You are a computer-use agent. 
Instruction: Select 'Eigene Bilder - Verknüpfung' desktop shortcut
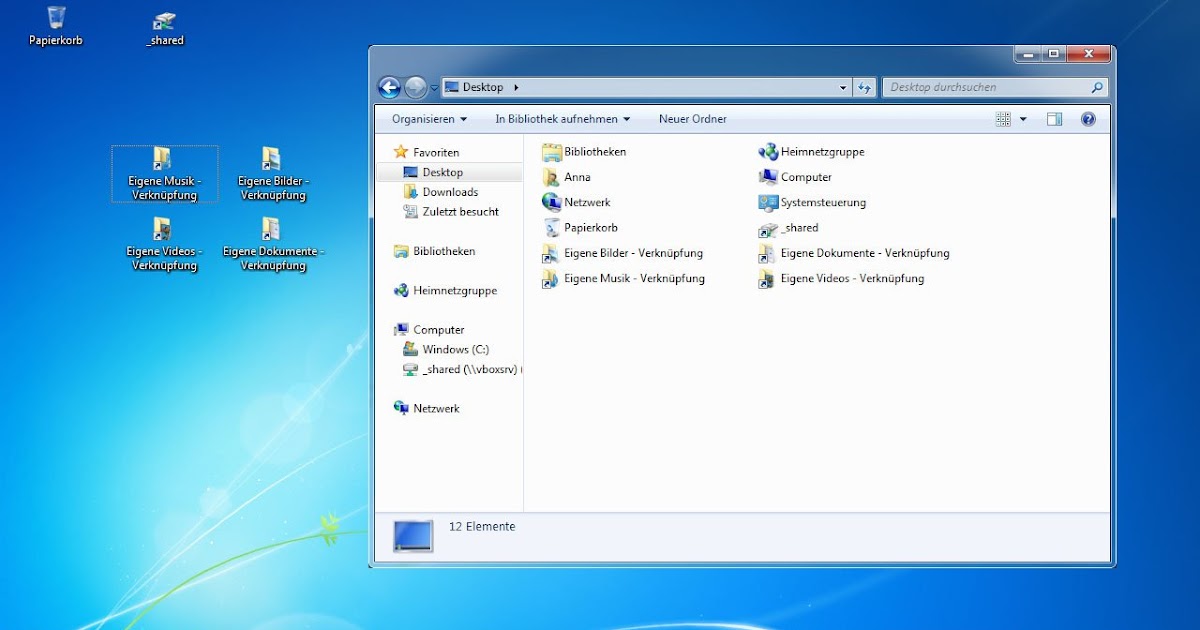coord(273,173)
